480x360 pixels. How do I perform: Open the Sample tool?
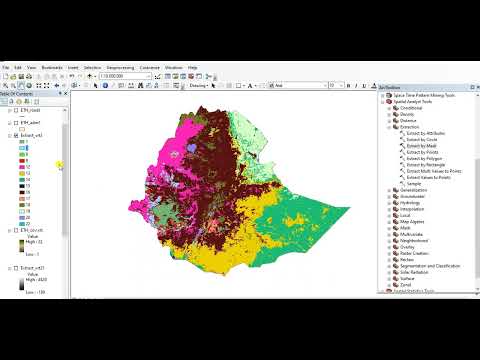coord(414,184)
